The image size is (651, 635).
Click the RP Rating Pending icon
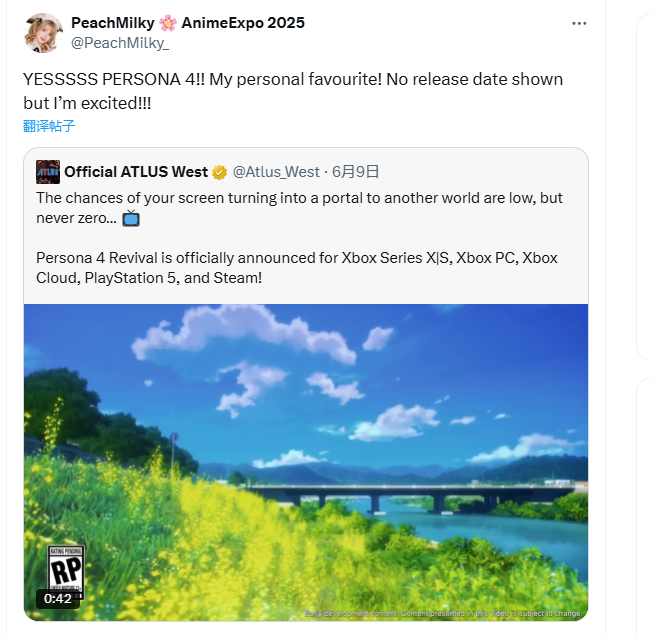point(66,569)
